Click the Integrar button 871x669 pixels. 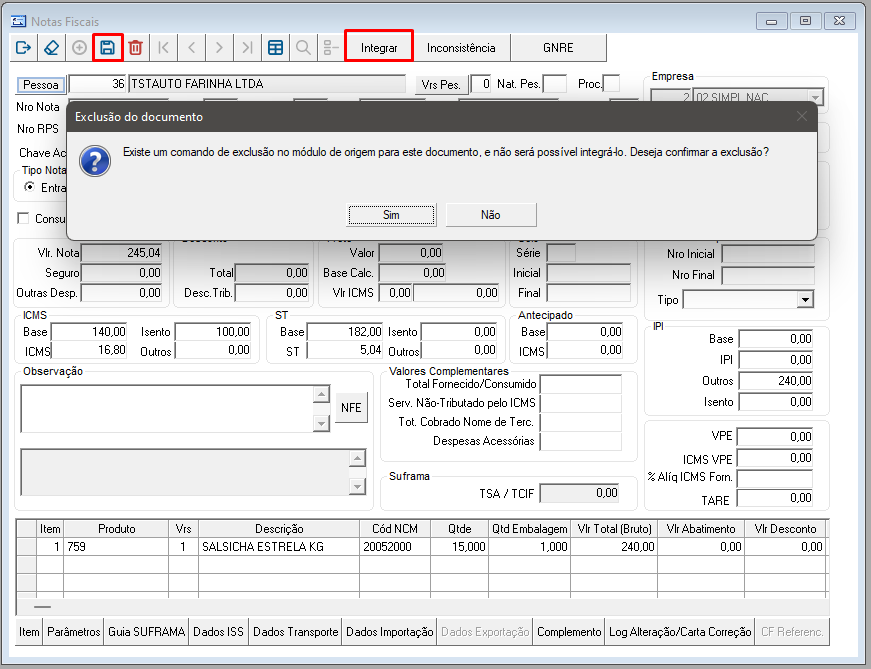tap(379, 48)
